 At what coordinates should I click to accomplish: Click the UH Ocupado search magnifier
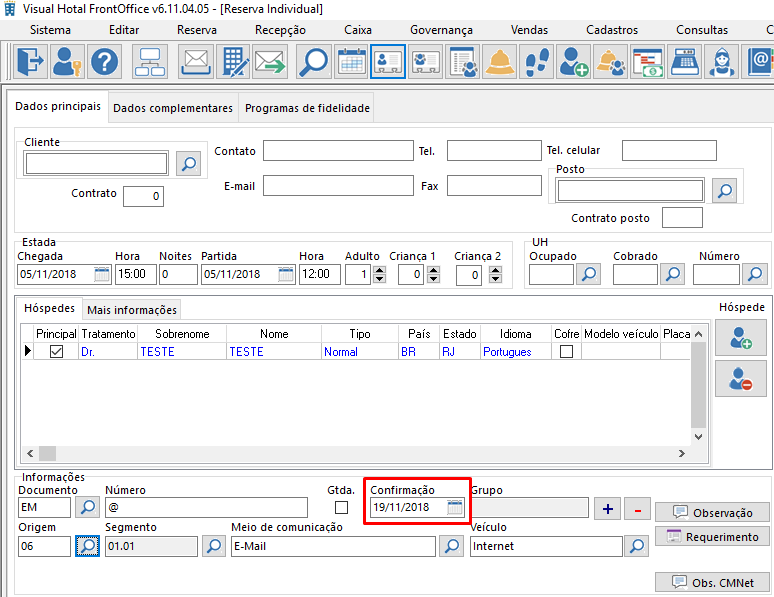588,274
